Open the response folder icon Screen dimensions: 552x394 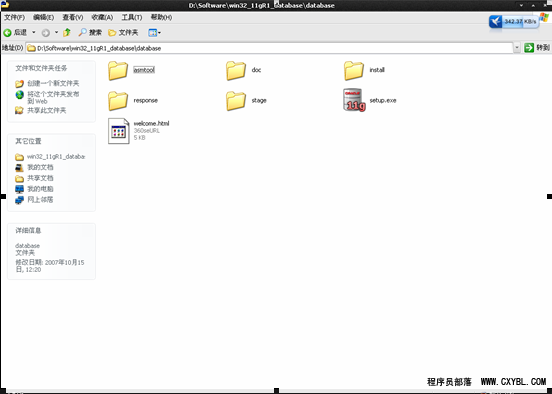click(x=118, y=101)
